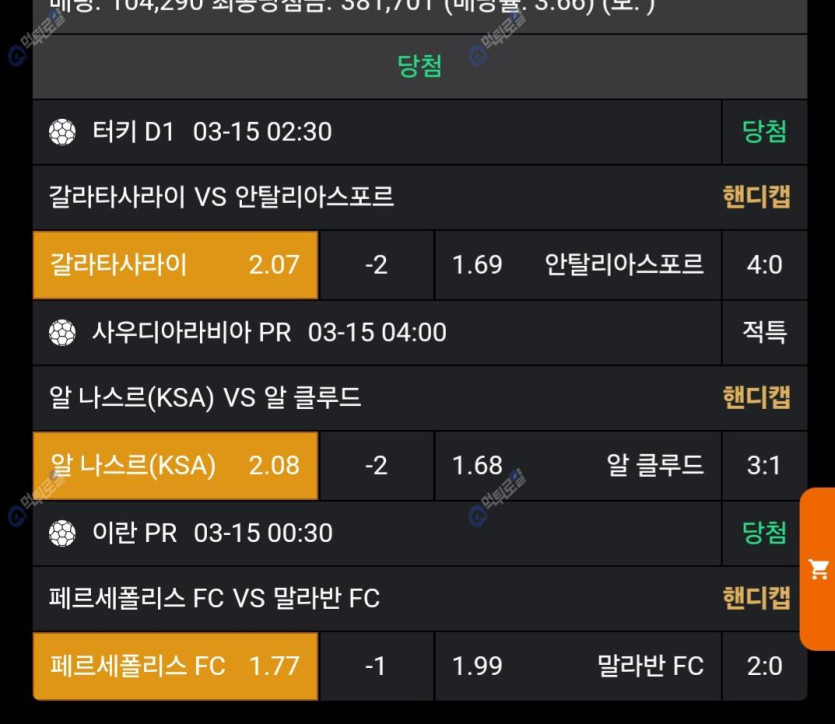835x724 pixels.
Task: Click the soccer ball icon beside 이란 PR
Action: [62, 533]
